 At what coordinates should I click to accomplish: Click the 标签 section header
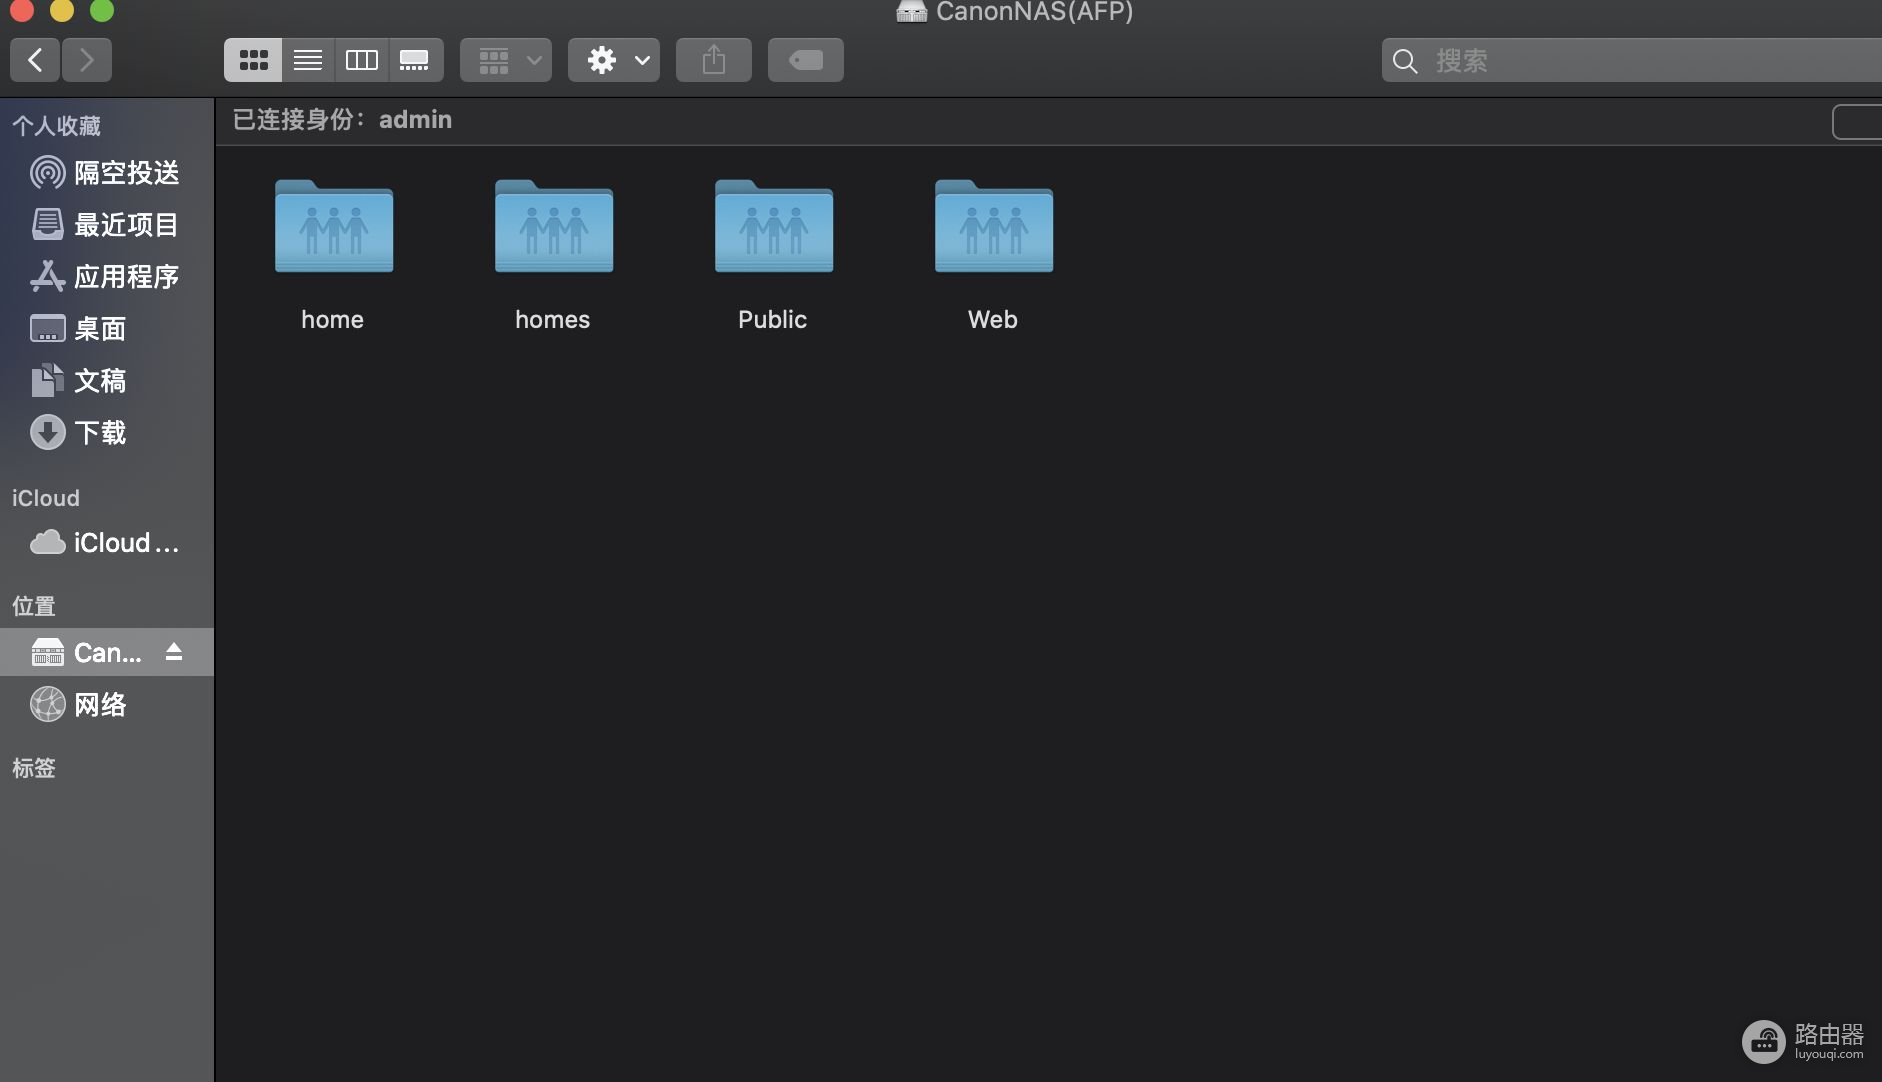tap(34, 768)
